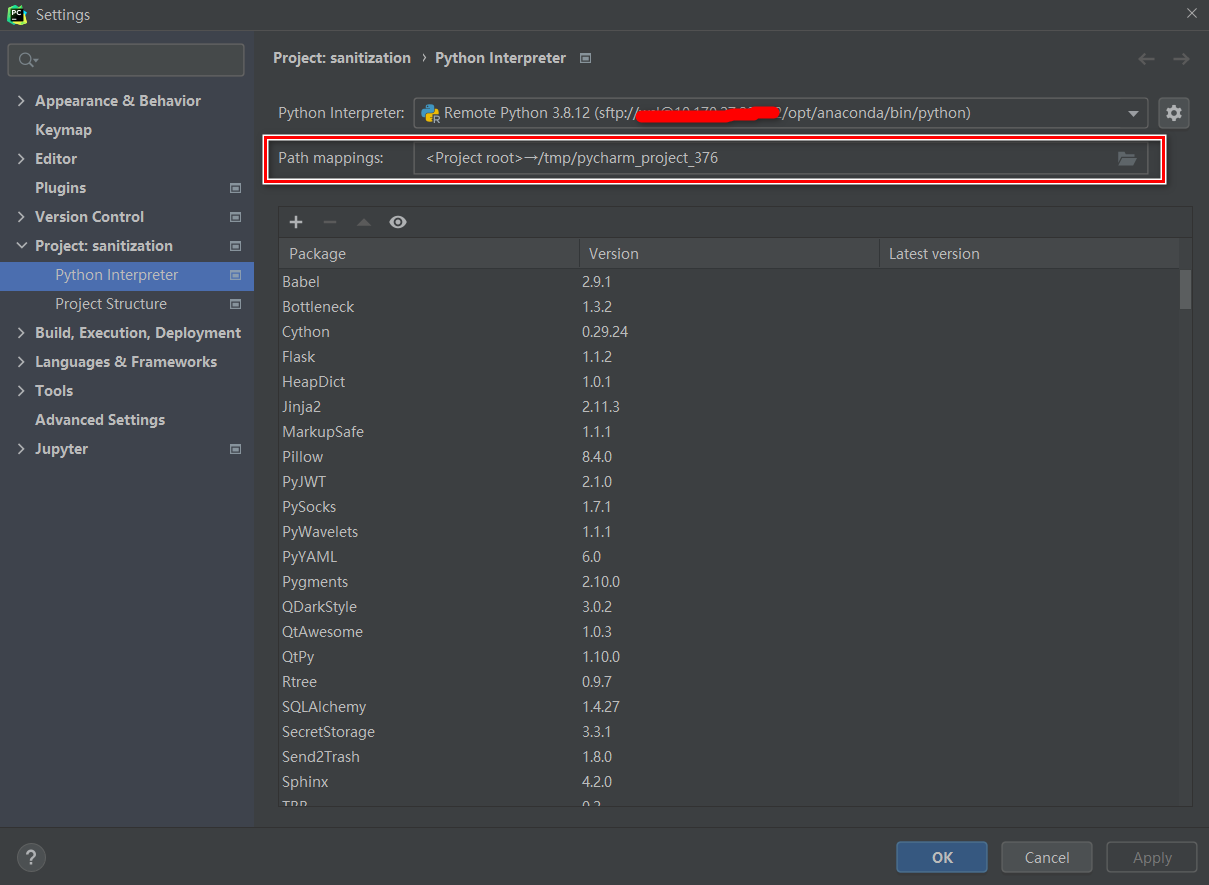Click the Path mappings folder icon
This screenshot has width=1209, height=885.
point(1127,158)
